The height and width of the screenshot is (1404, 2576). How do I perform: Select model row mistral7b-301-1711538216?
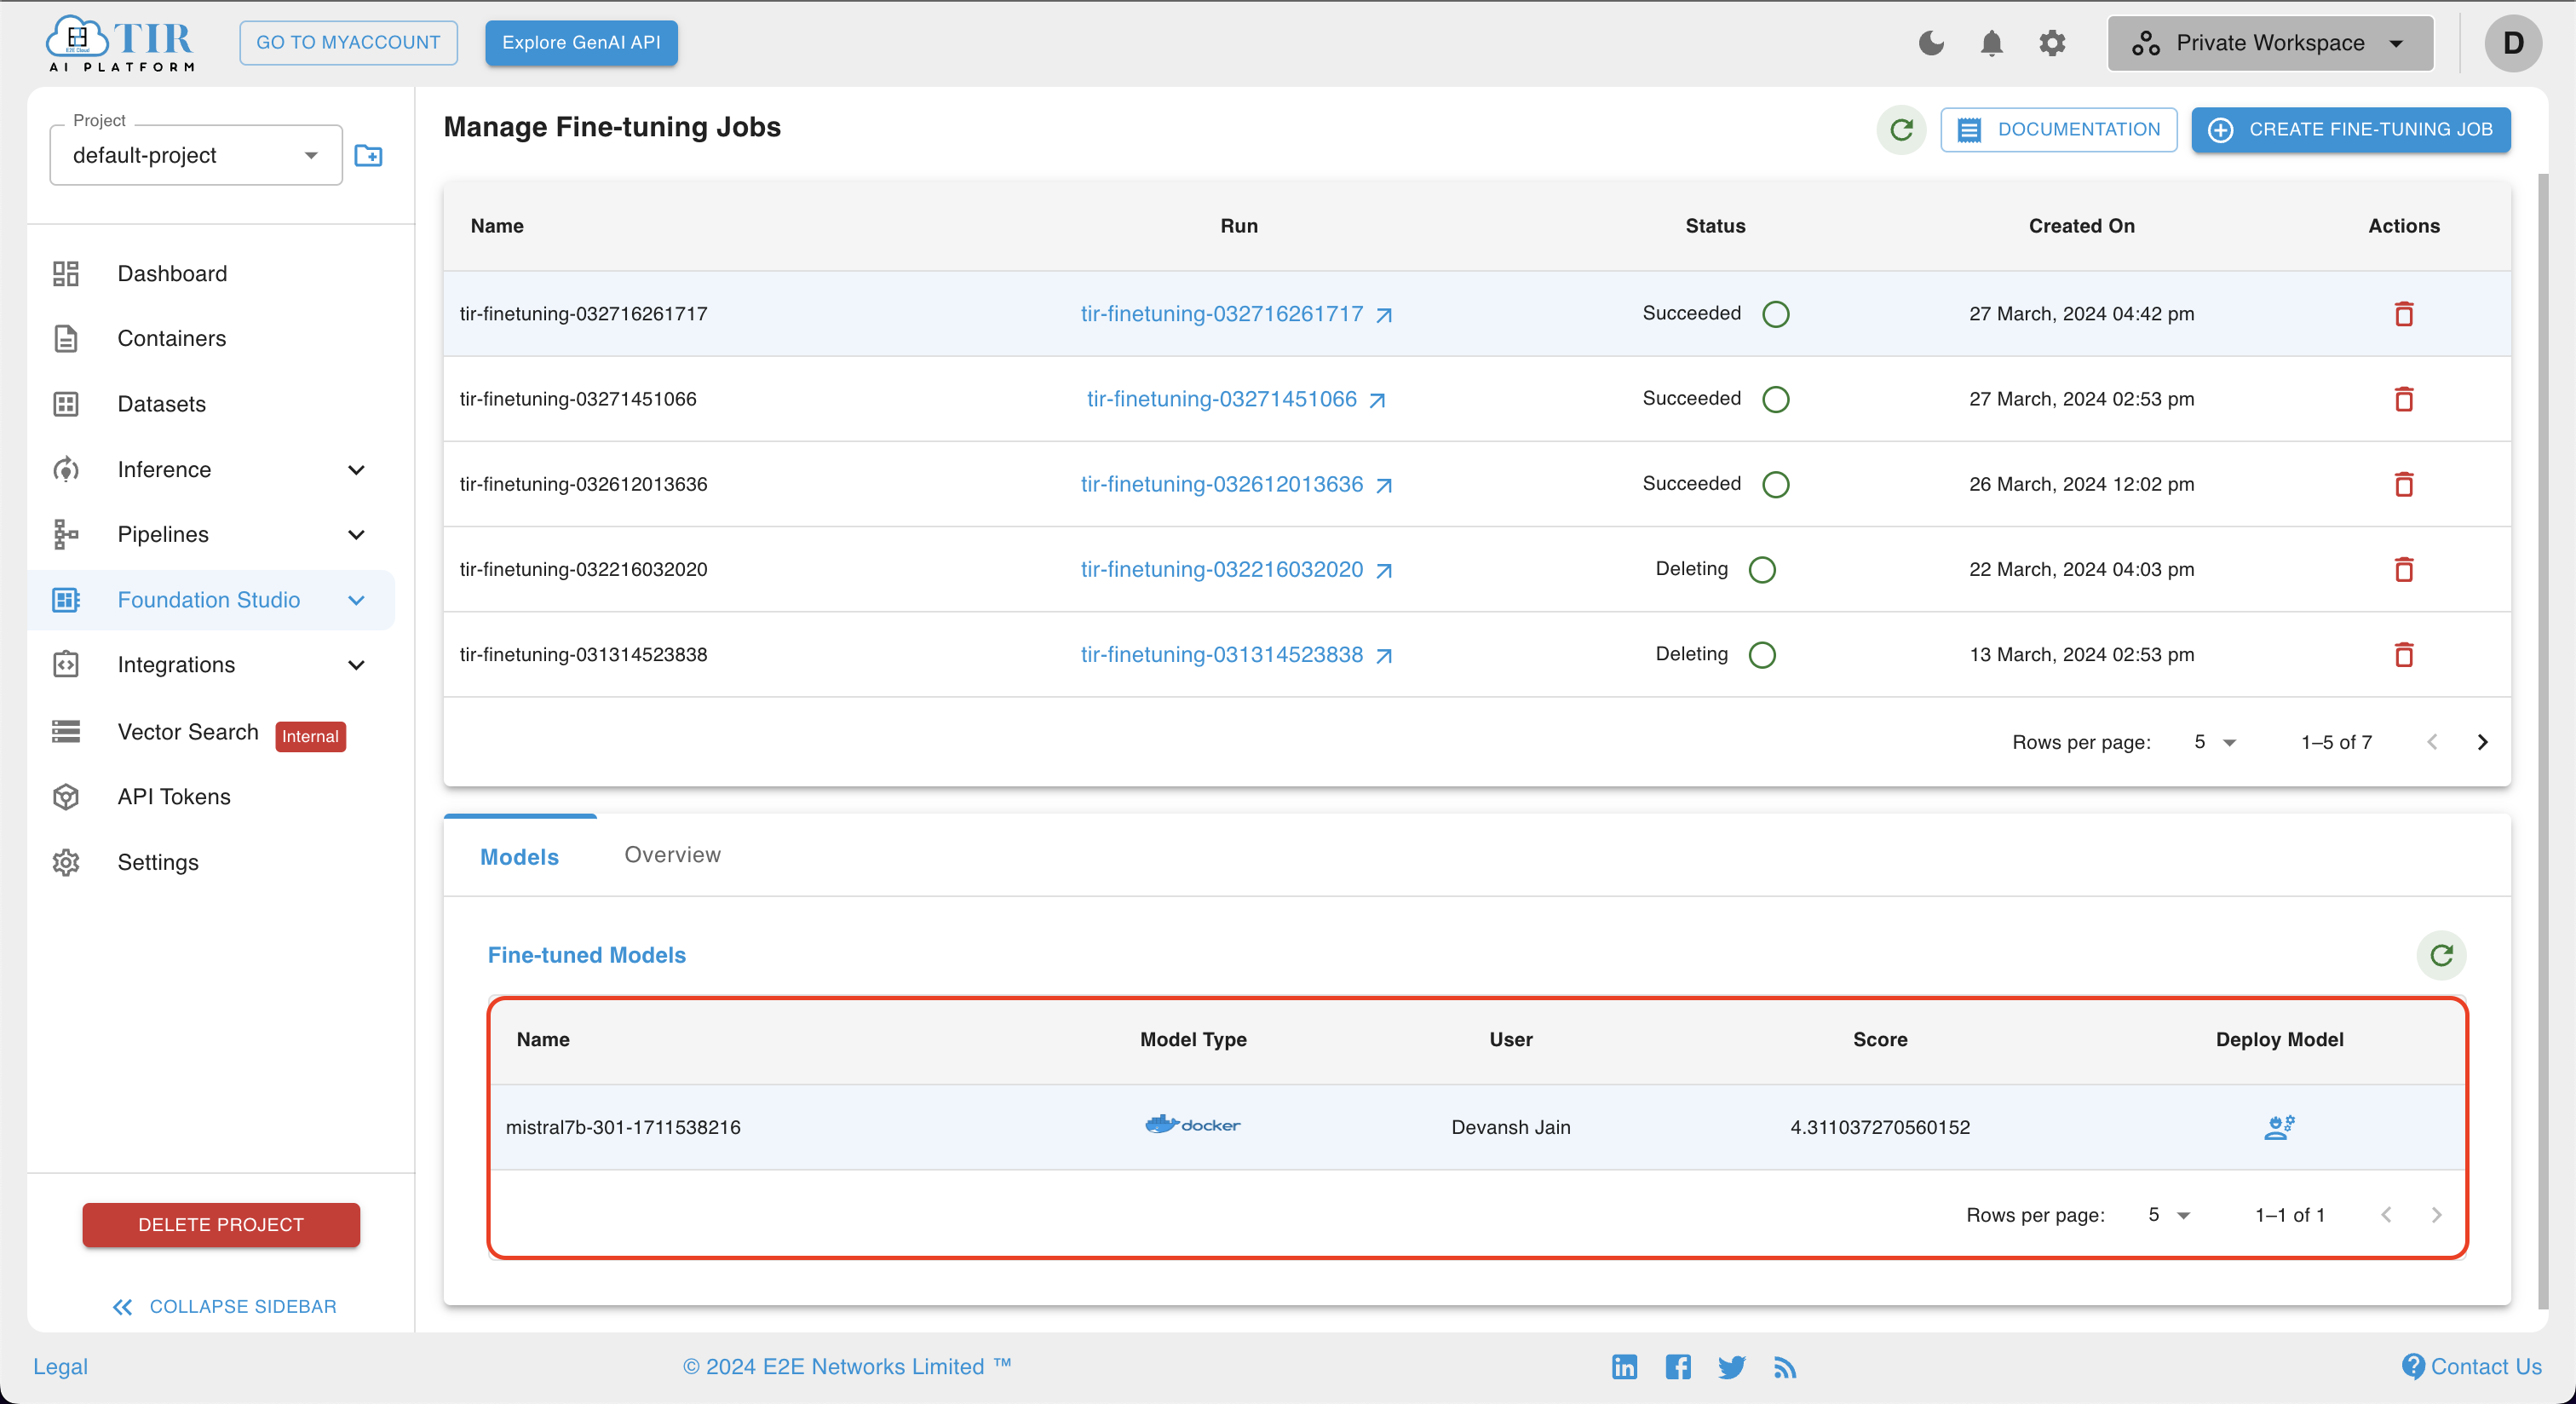coord(1477,1127)
